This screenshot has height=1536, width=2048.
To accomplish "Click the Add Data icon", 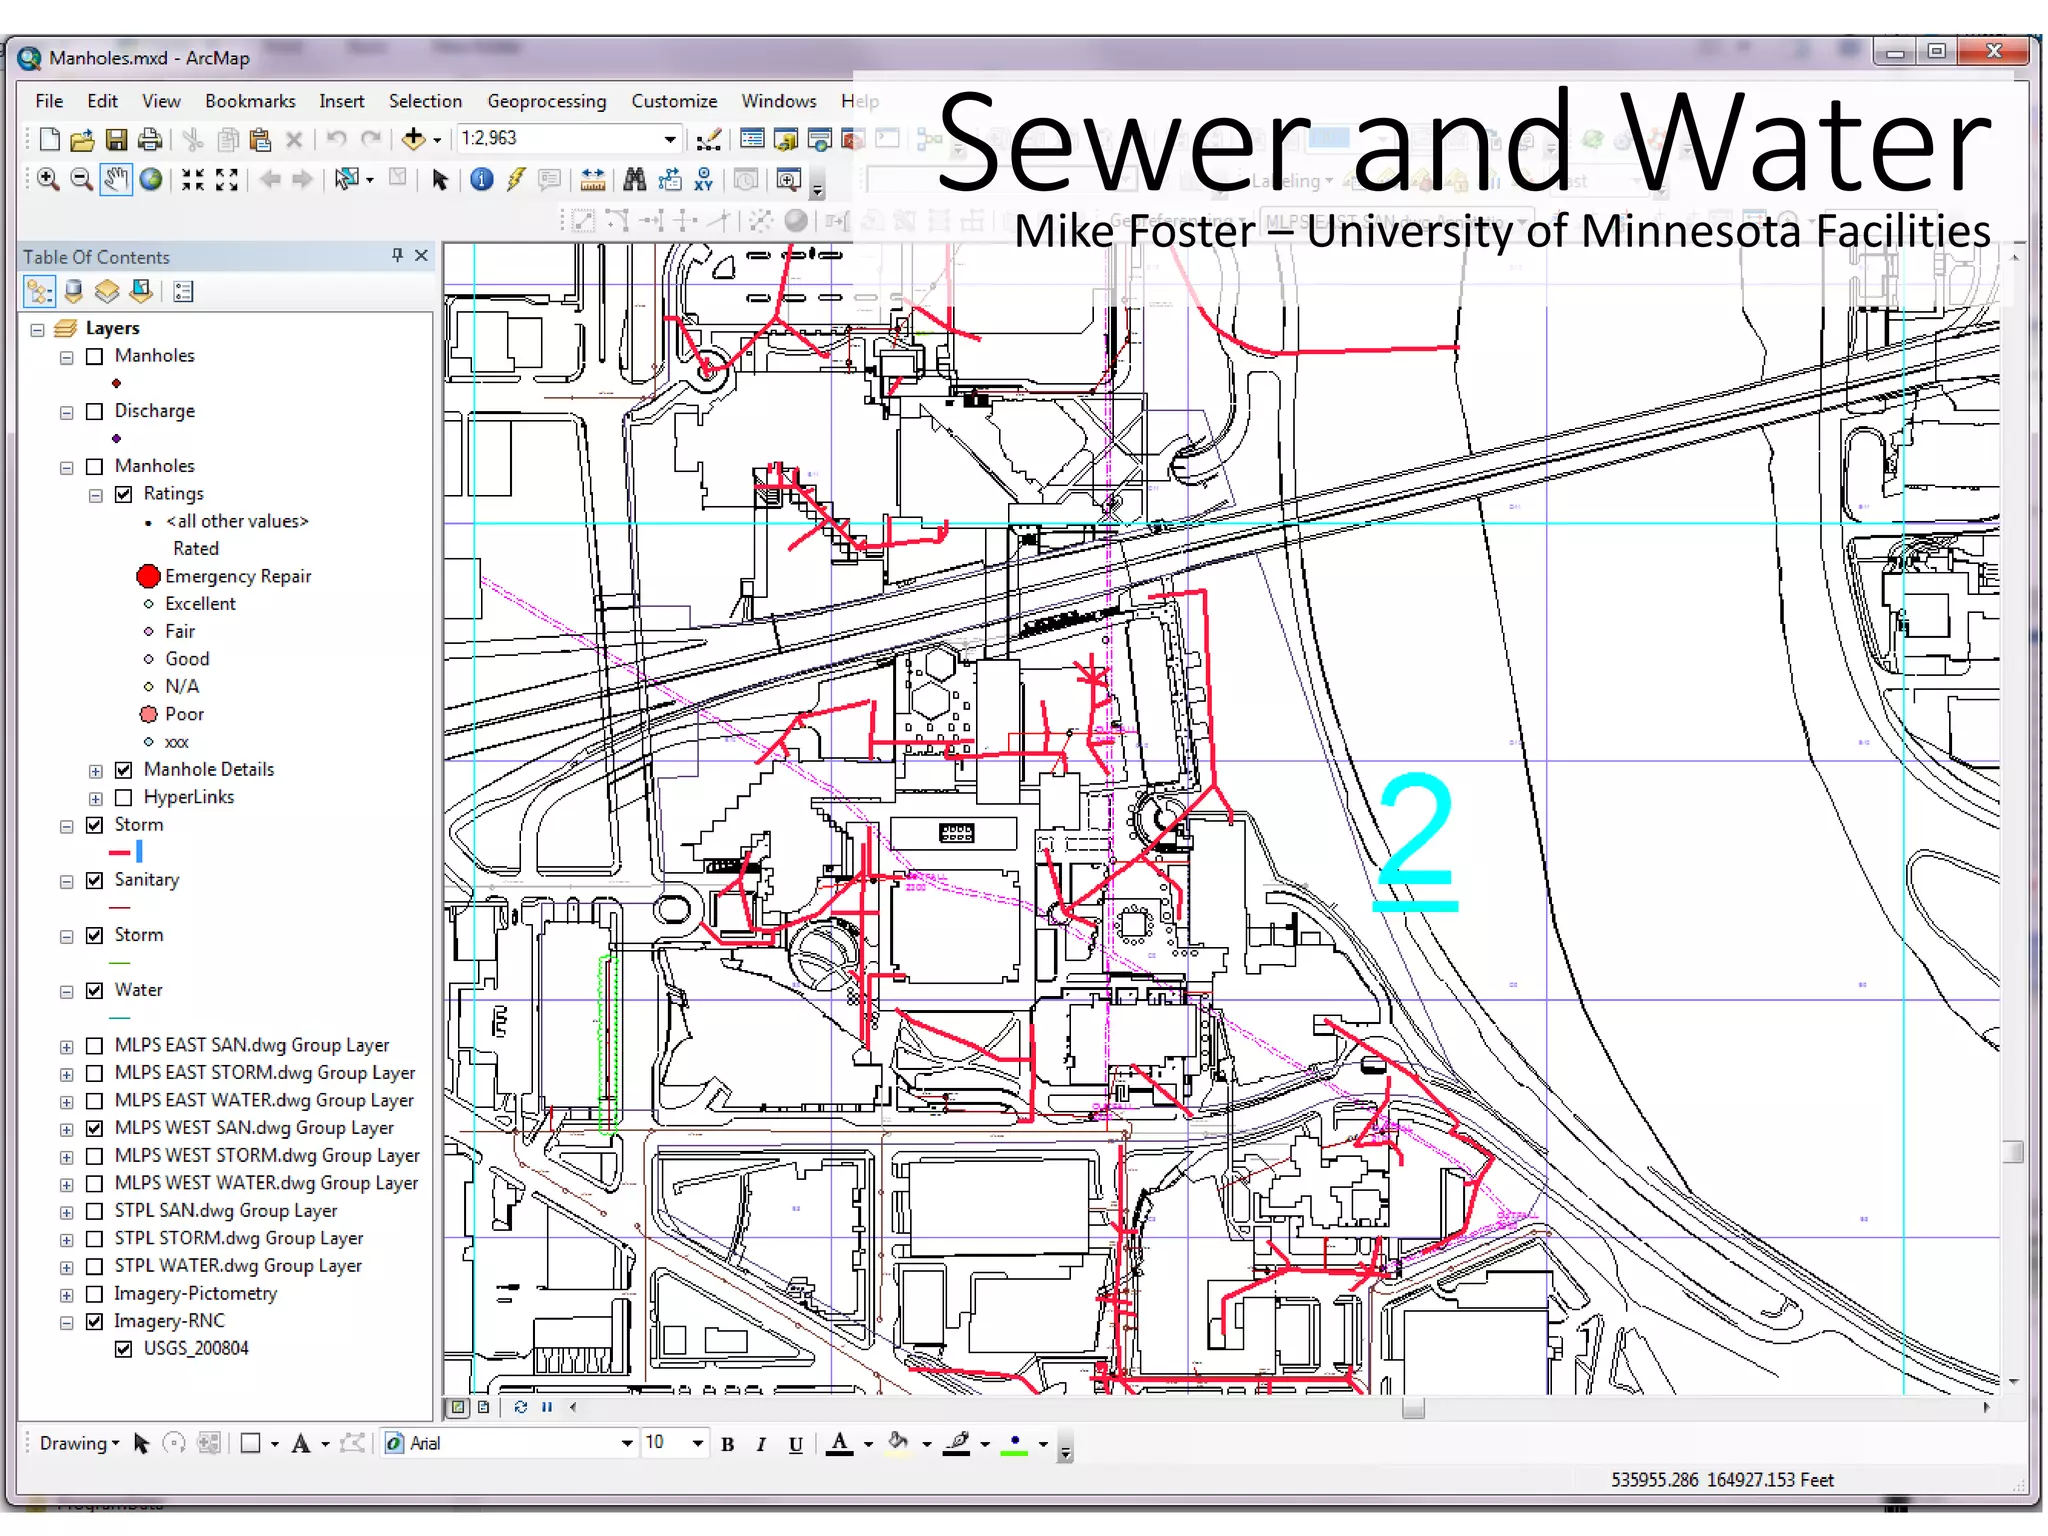I will click(413, 139).
